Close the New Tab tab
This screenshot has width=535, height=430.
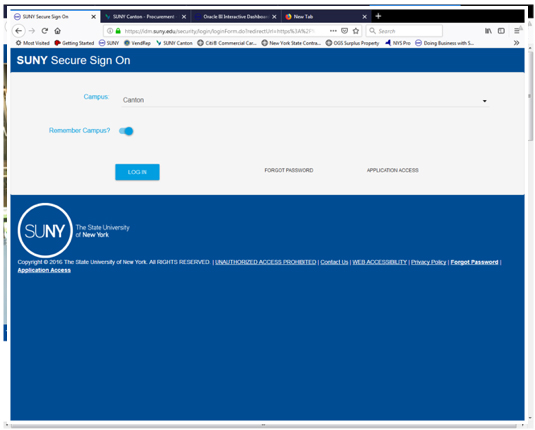tap(364, 17)
